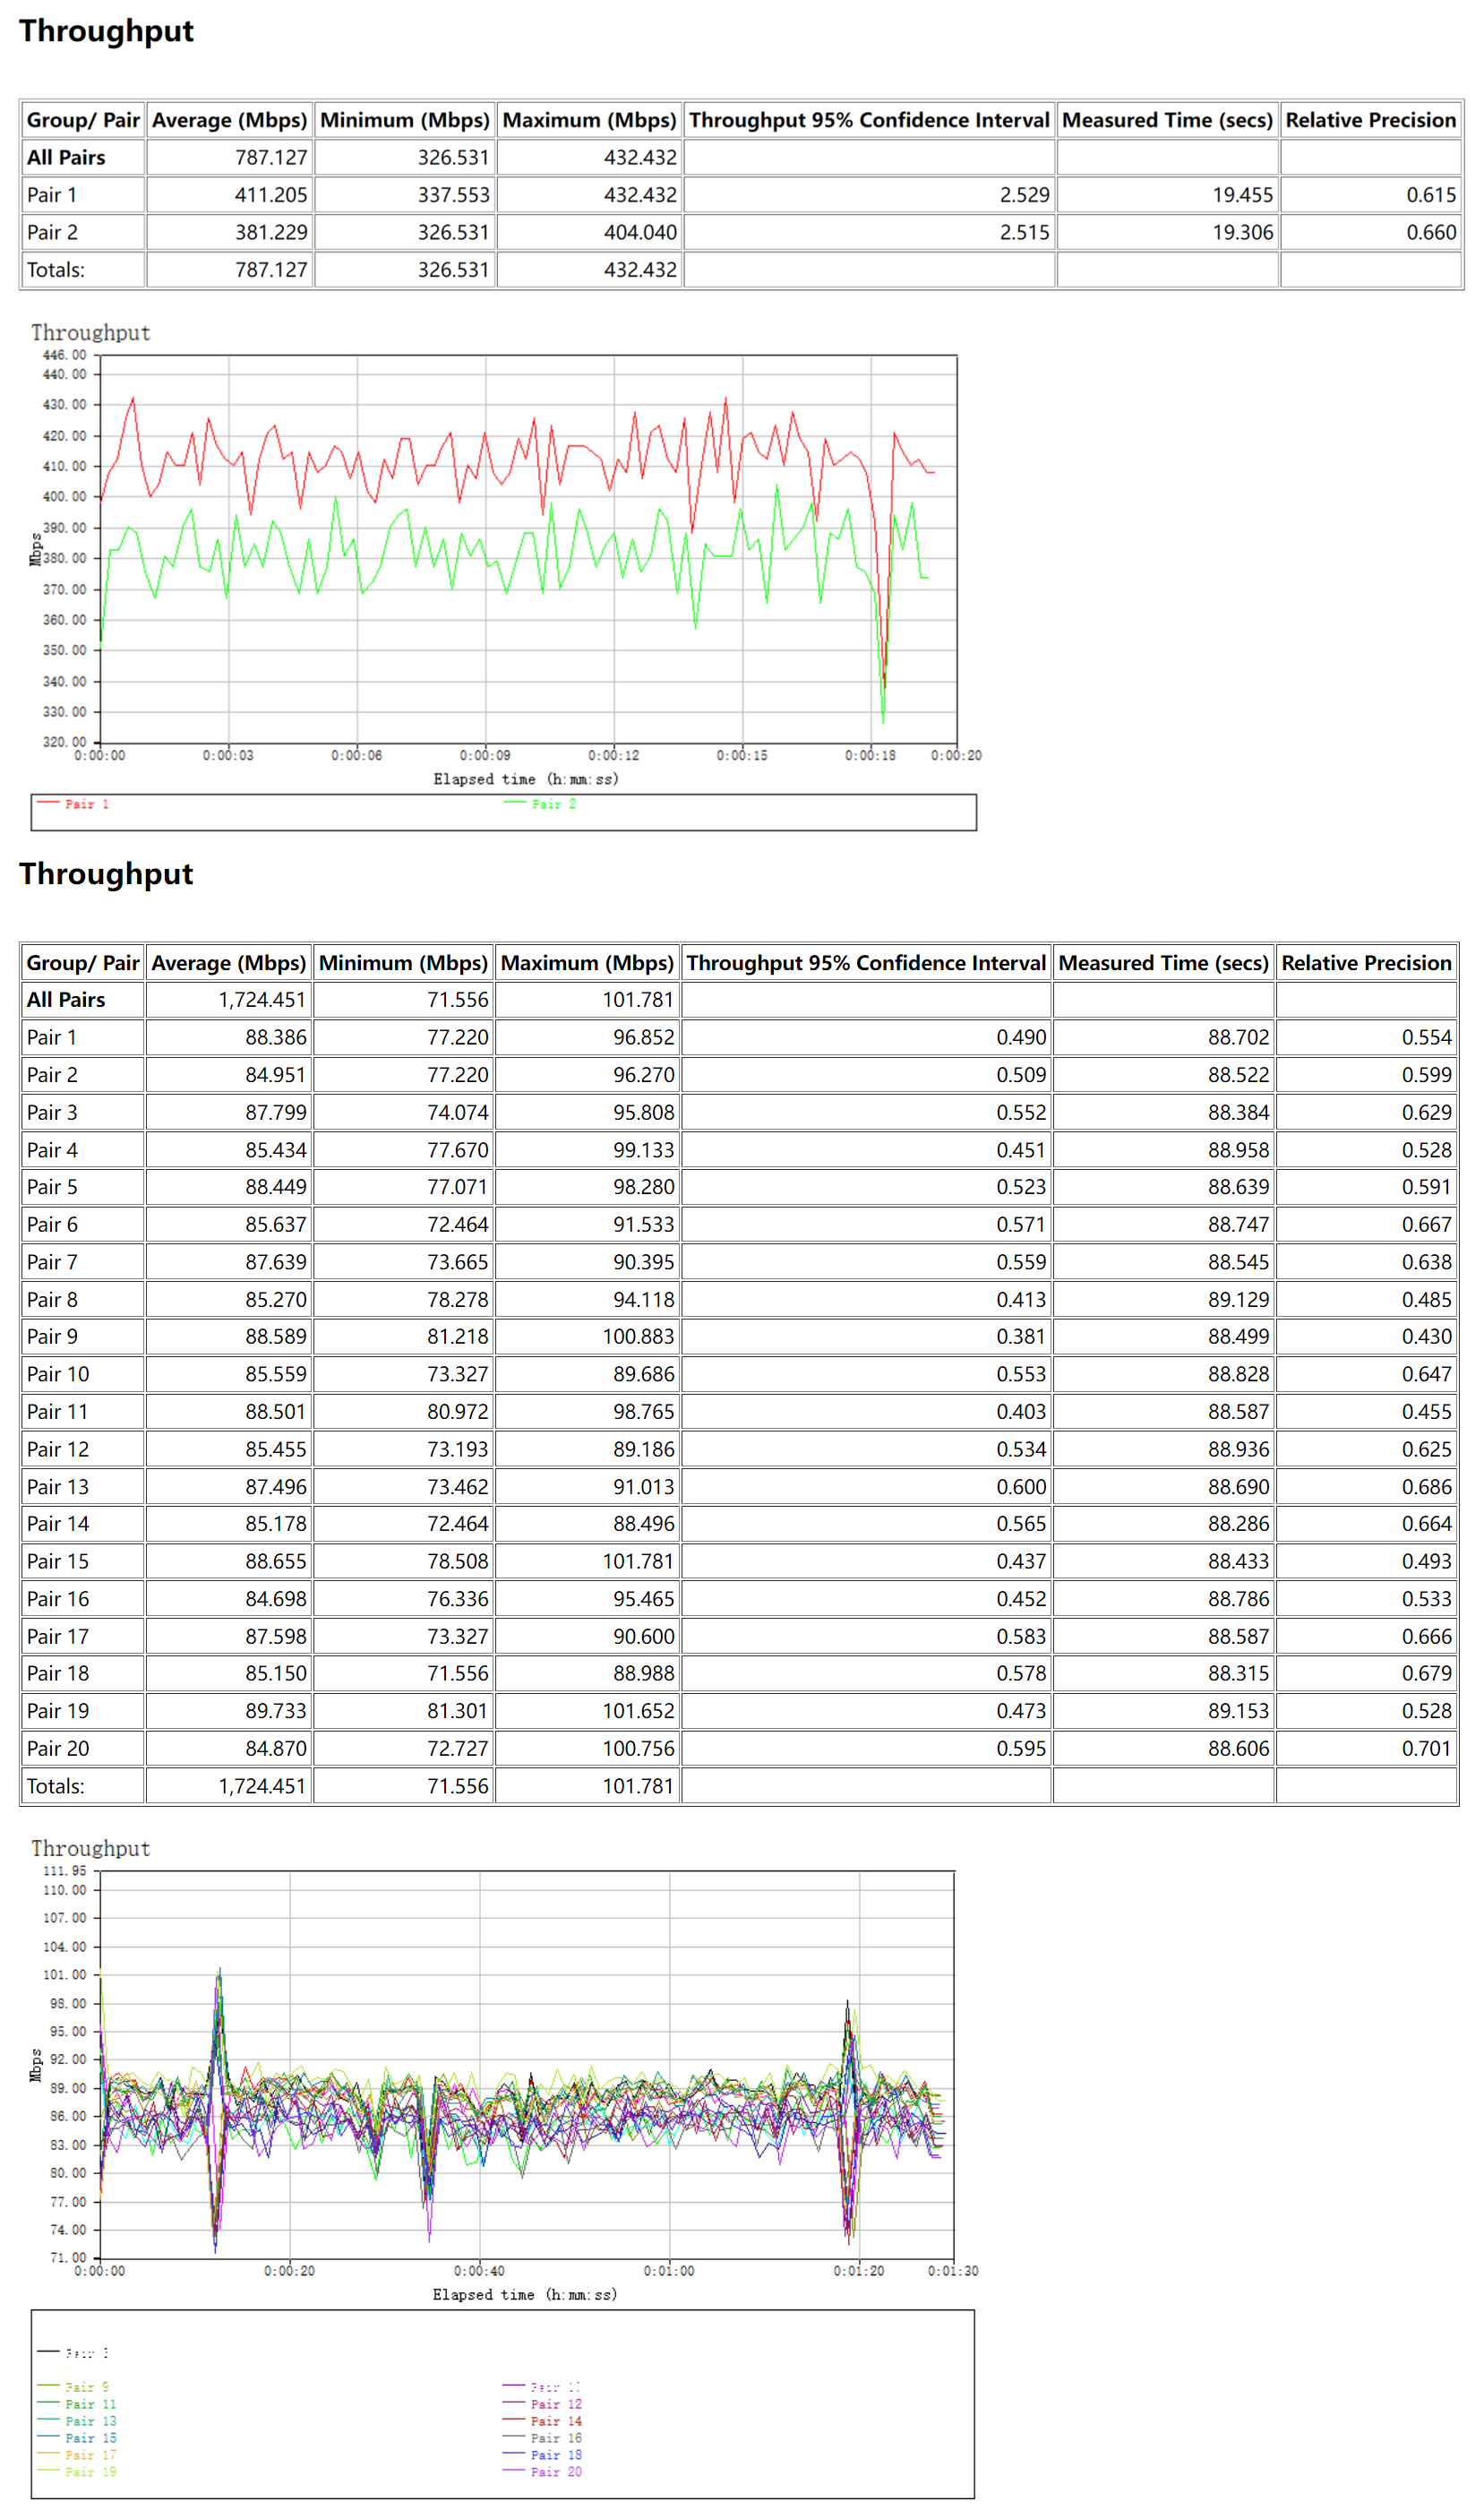Click the Pair 14 legend entry
Viewport: 1484px width, 2519px height.
(x=542, y=2421)
